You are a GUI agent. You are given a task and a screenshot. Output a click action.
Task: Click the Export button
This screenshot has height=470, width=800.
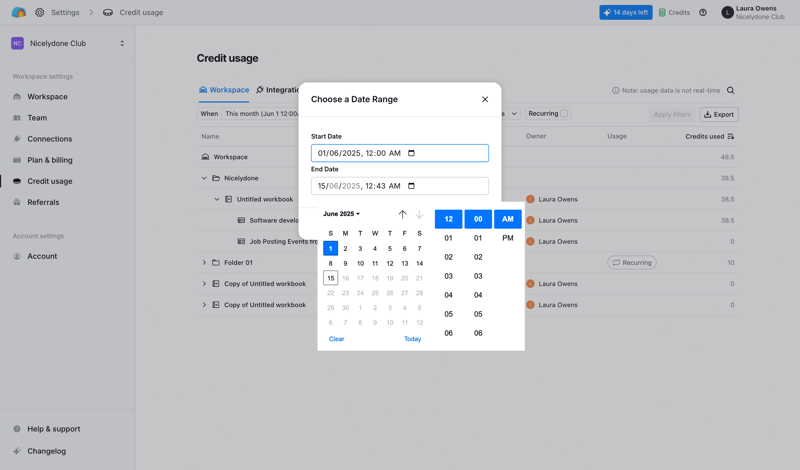point(719,114)
